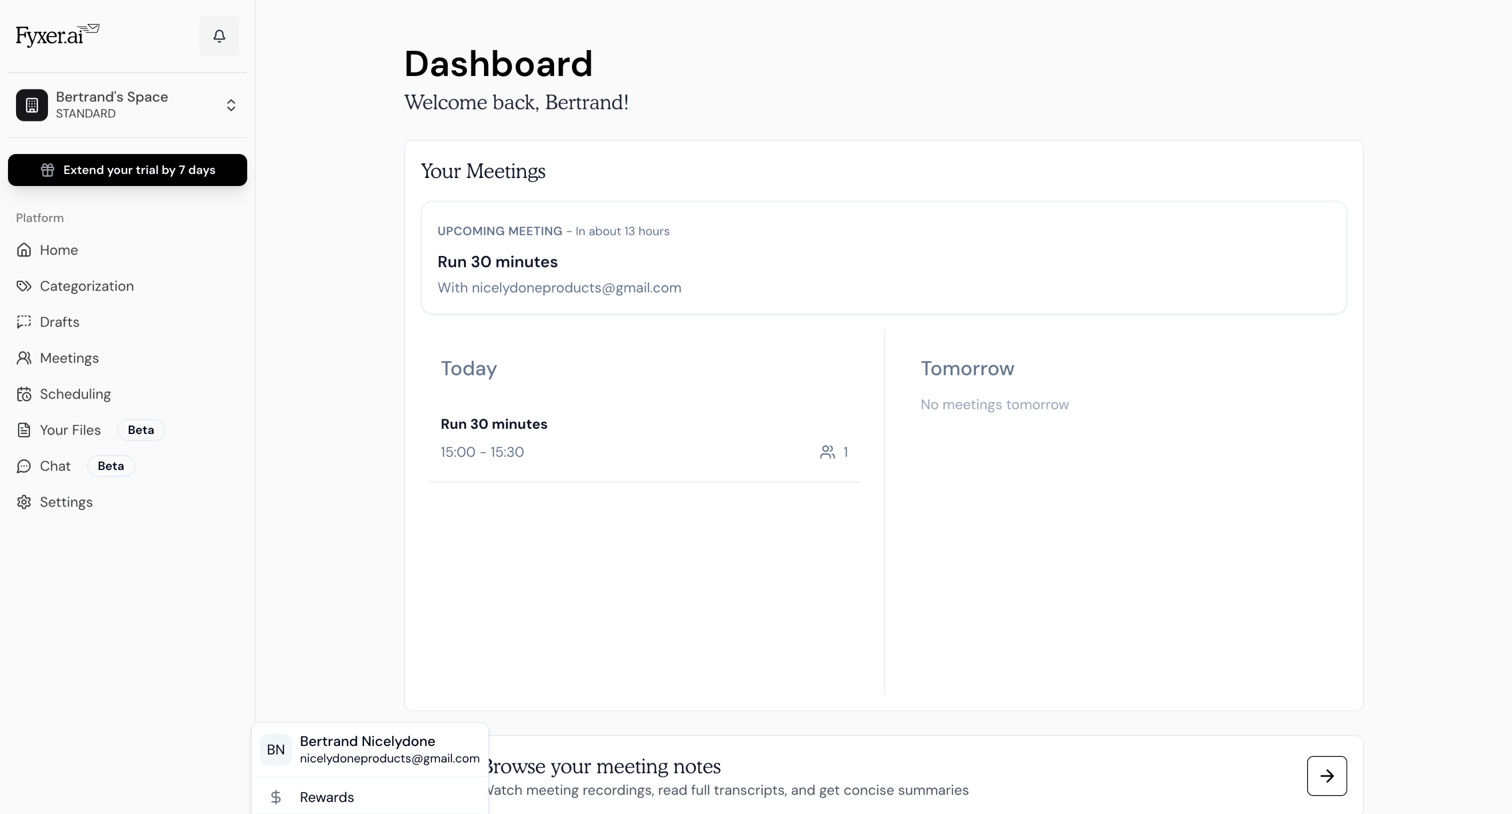Go to Categorization page

pyautogui.click(x=127, y=286)
